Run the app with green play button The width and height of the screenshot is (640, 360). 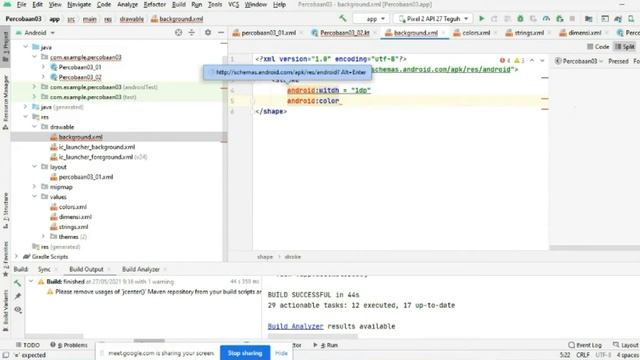pos(482,19)
